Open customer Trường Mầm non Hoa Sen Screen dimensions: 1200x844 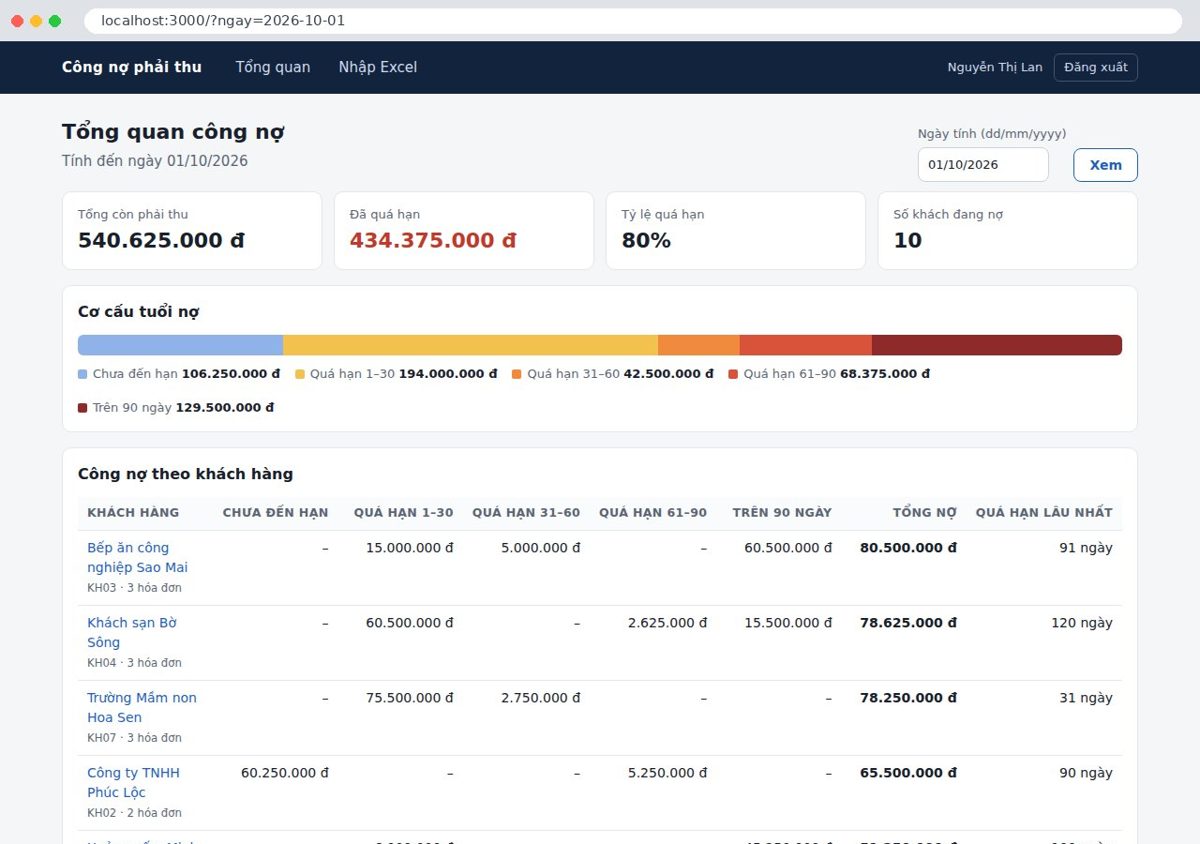tap(142, 707)
